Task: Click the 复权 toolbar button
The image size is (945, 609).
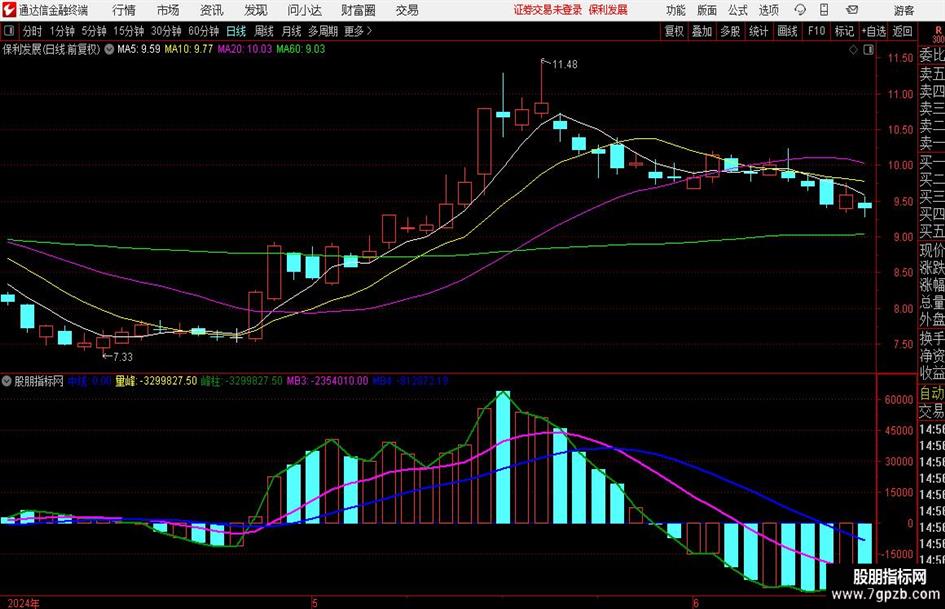Action: 674,31
